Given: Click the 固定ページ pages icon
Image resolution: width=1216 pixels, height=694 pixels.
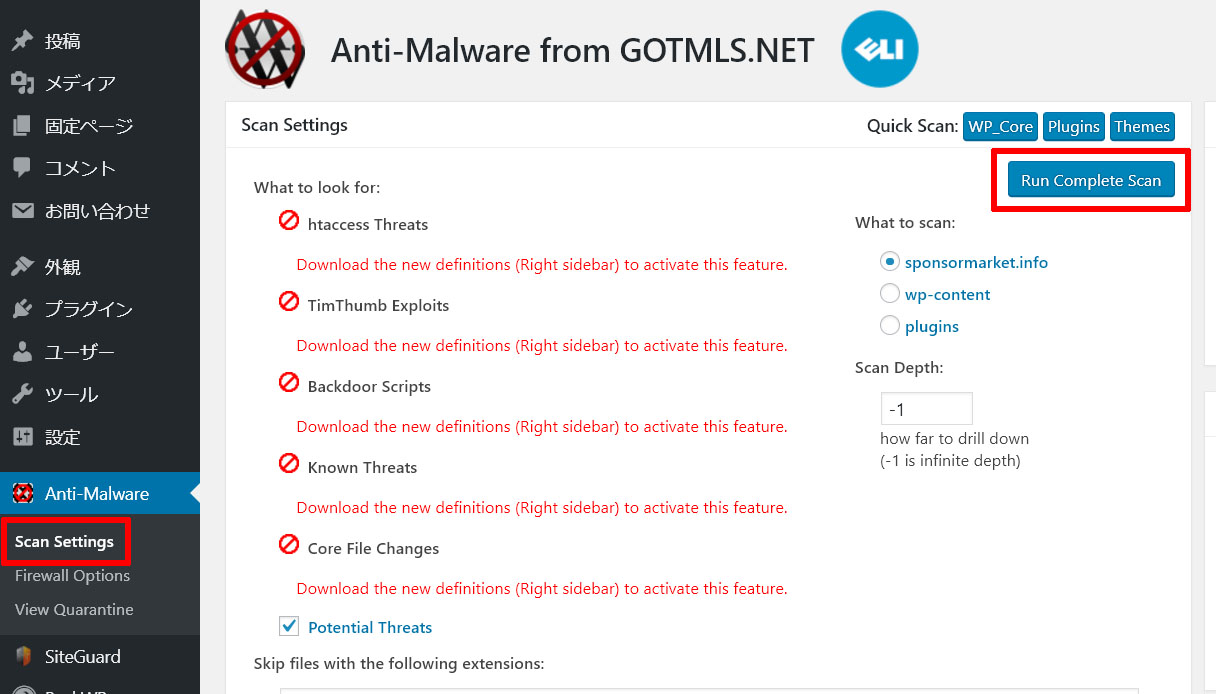Looking at the screenshot, I should [22, 126].
